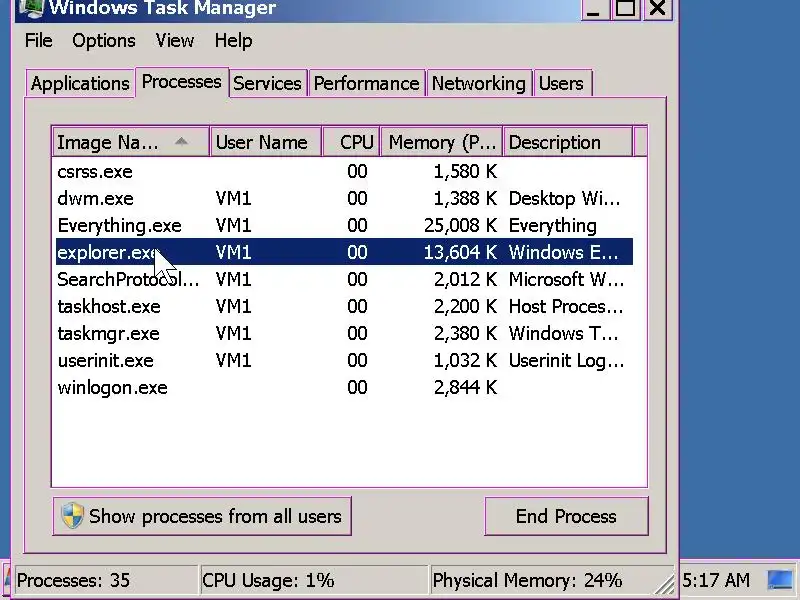The image size is (800, 600).
Task: Select the dwm.exe process
Action: (x=344, y=198)
